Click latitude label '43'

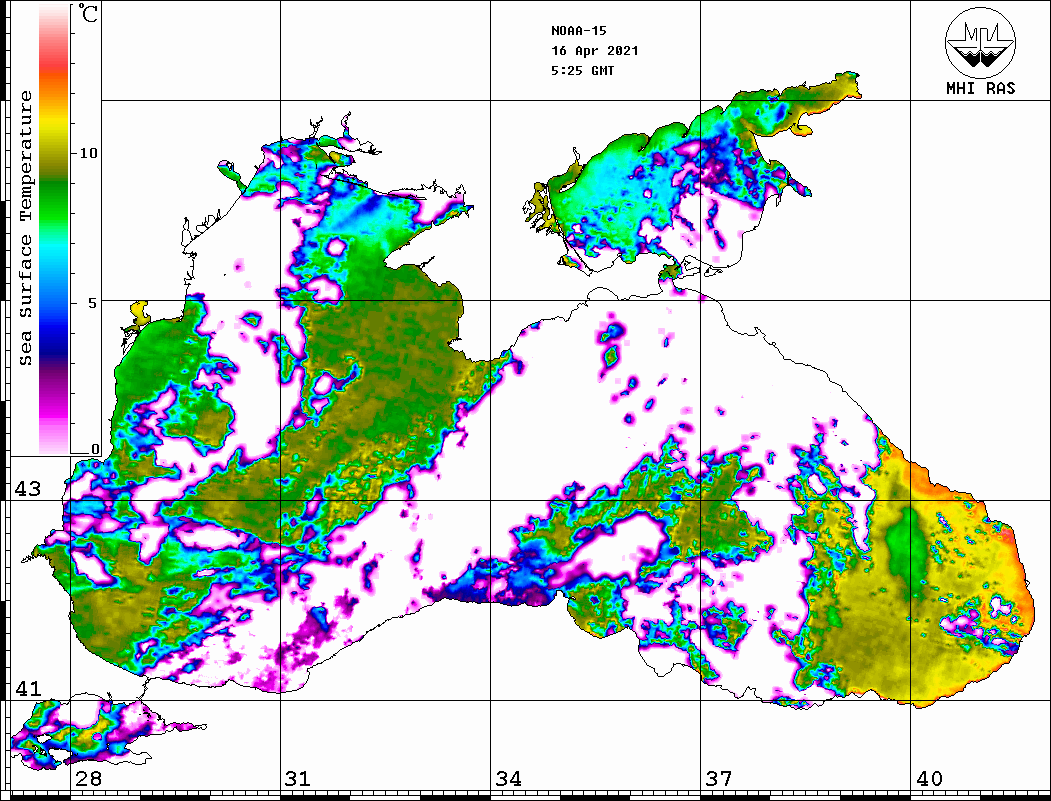[27, 489]
